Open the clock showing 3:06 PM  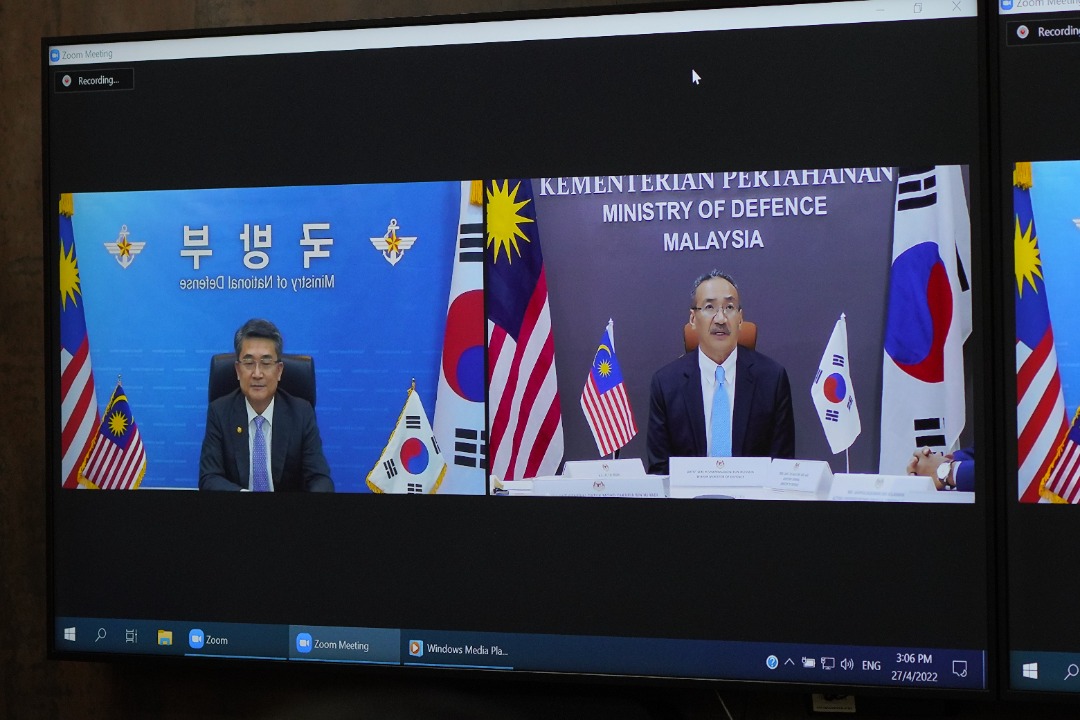[914, 667]
